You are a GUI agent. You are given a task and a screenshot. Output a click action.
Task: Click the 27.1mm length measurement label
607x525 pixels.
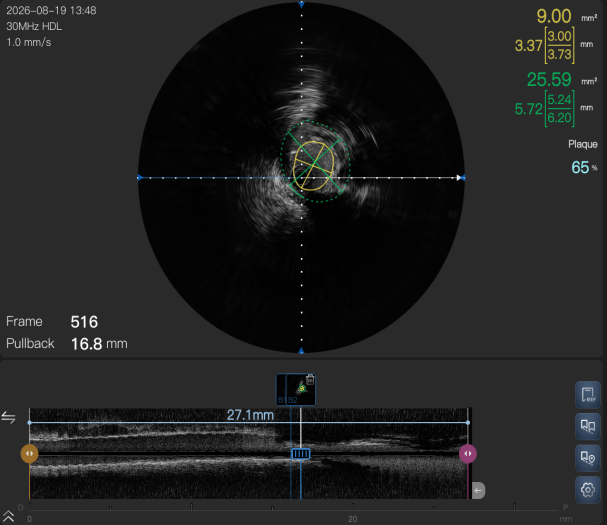(x=250, y=415)
